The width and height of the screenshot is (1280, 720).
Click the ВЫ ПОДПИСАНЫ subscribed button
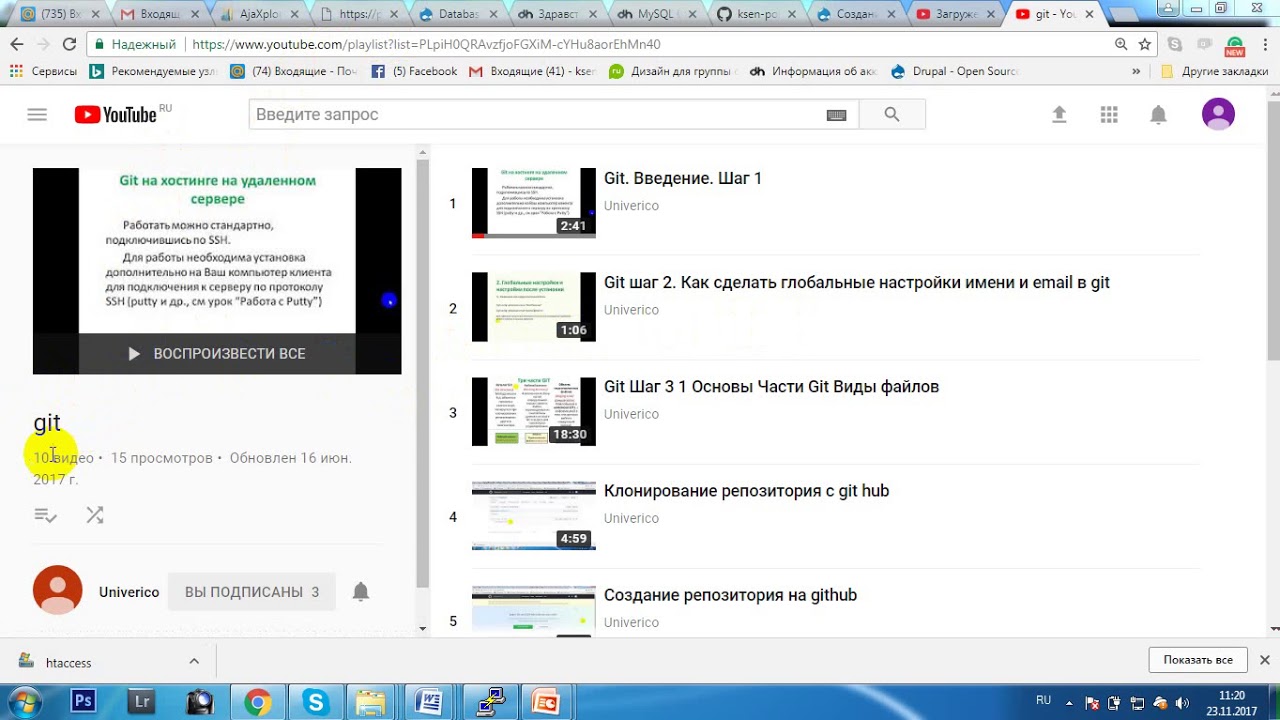click(251, 592)
